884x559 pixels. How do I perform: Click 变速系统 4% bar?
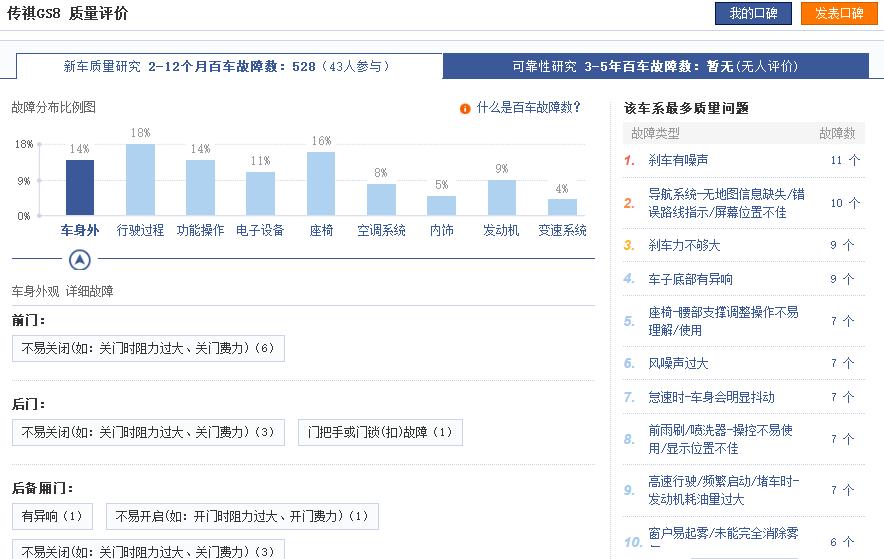(x=562, y=207)
